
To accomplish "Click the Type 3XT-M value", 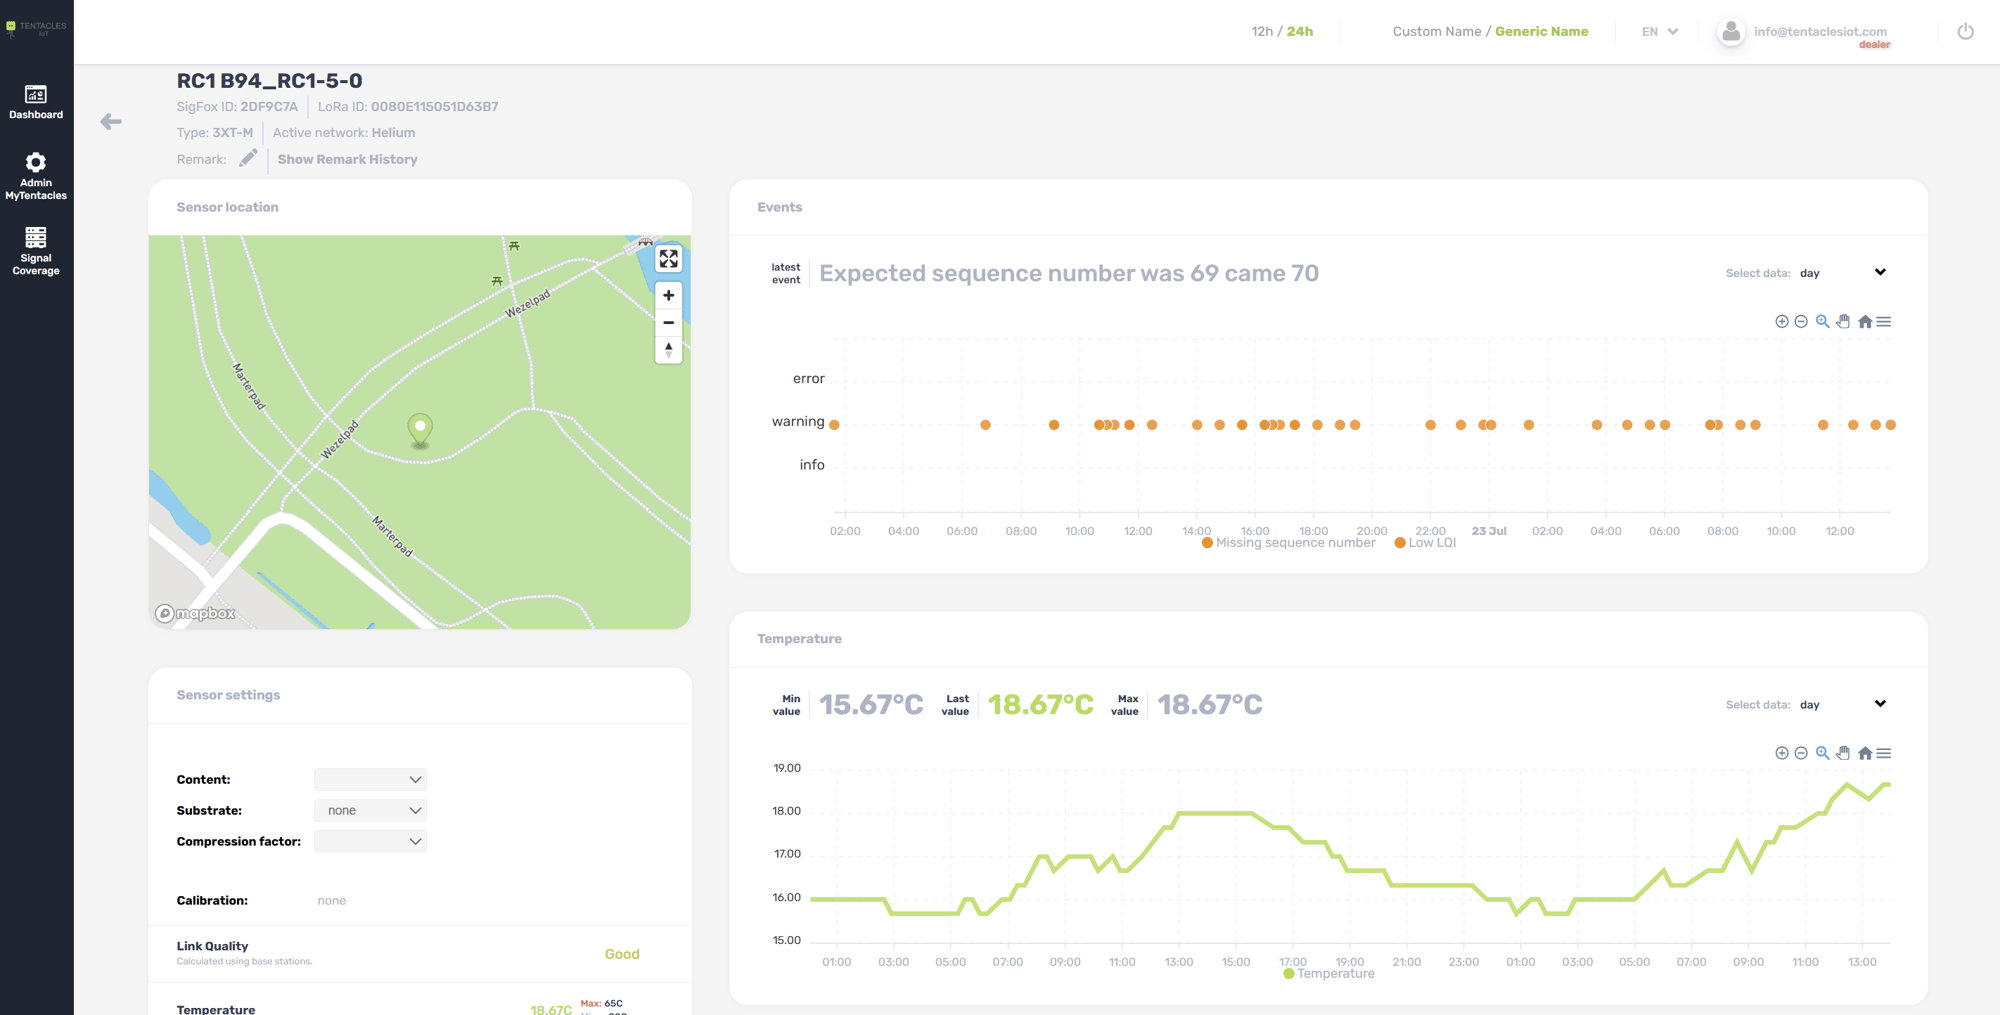I will point(232,132).
